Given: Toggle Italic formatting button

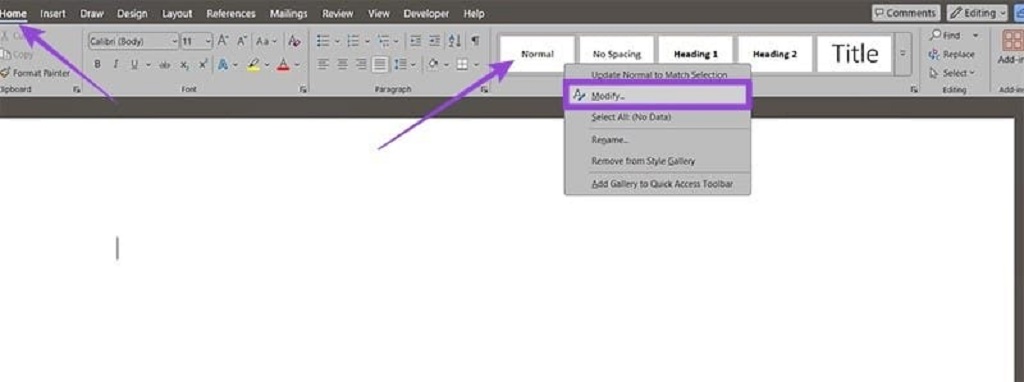Looking at the screenshot, I should 116,65.
